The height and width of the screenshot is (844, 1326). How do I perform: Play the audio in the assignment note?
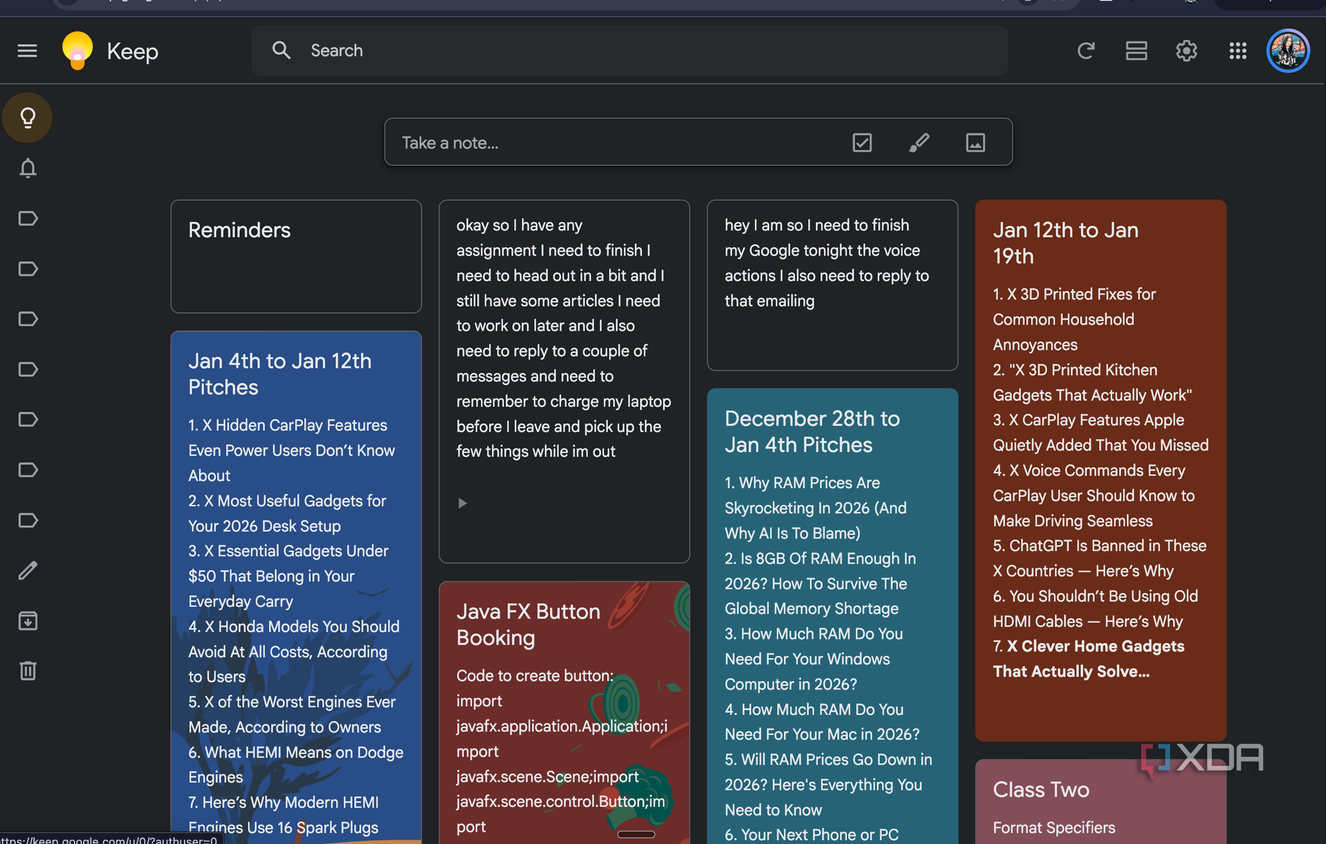coord(462,503)
